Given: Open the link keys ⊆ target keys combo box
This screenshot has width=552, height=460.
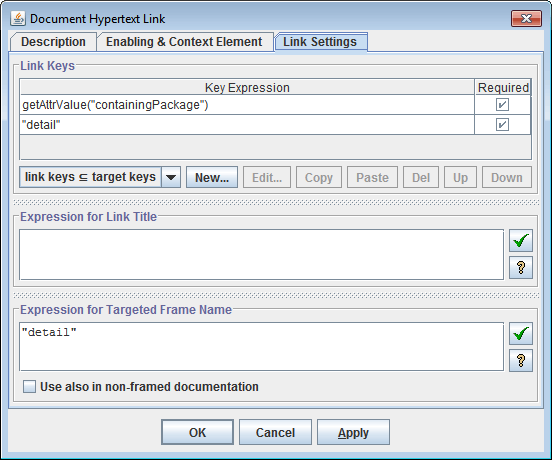Looking at the screenshot, I should coord(100,177).
